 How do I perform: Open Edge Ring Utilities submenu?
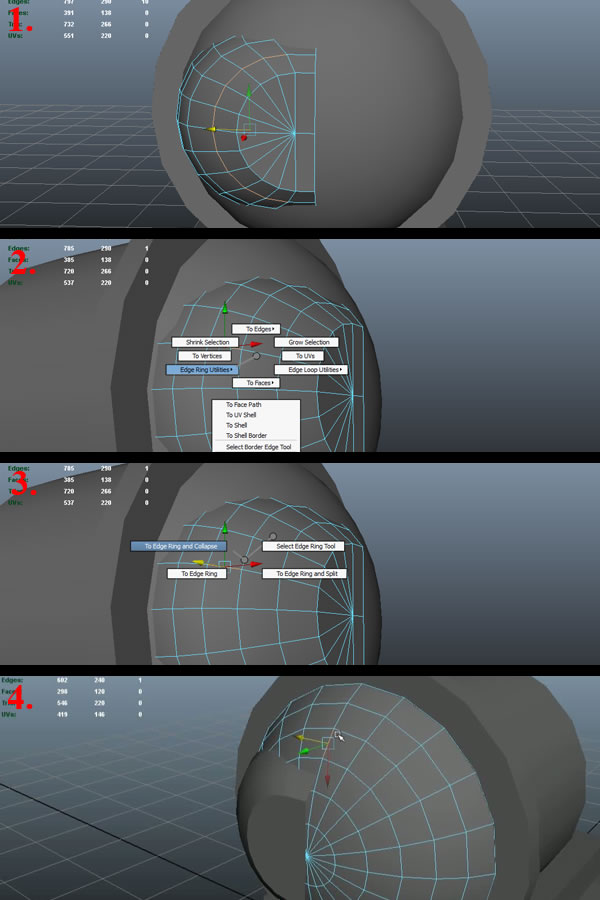coord(202,370)
